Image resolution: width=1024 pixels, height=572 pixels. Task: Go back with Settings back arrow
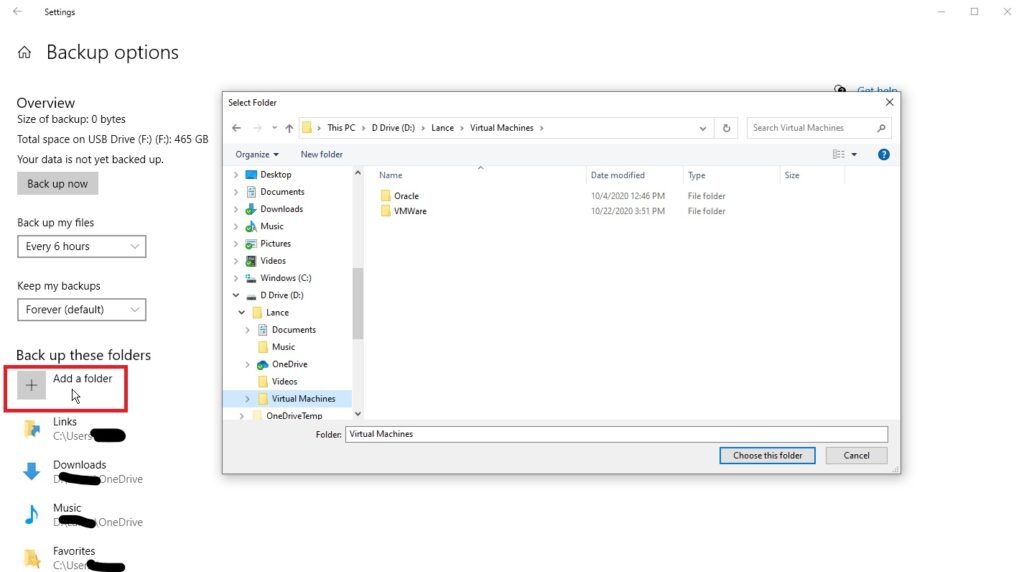[x=18, y=12]
